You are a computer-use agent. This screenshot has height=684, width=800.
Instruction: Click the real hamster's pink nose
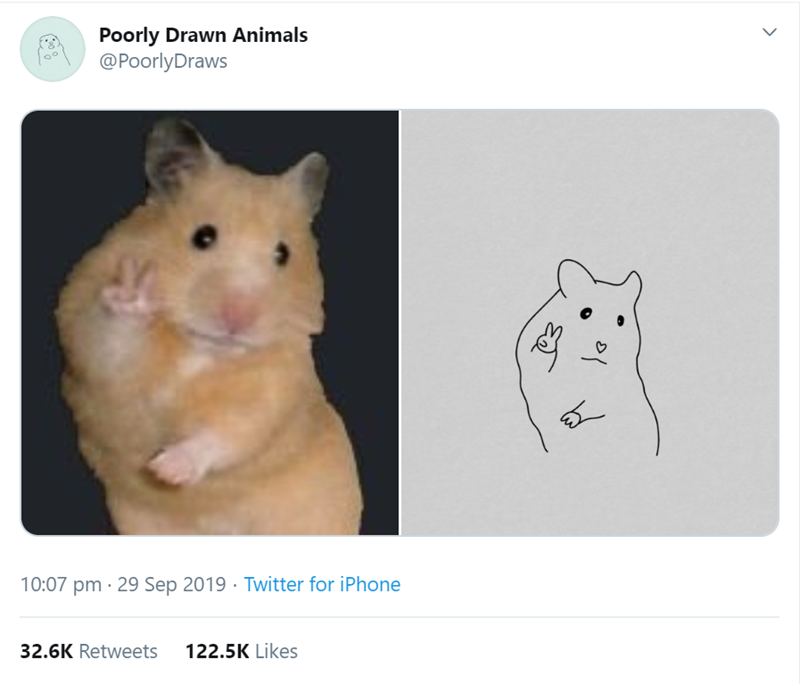(x=238, y=315)
